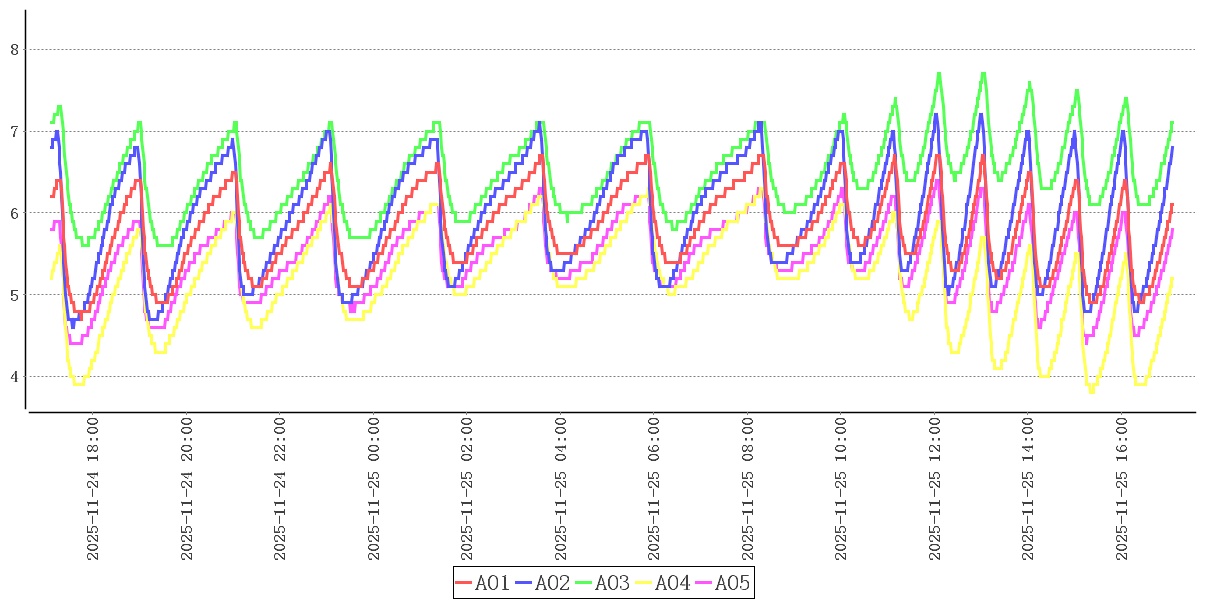This screenshot has width=1207, height=600.
Task: Click the magenta A05 legend line swatch
Action: [x=704, y=583]
